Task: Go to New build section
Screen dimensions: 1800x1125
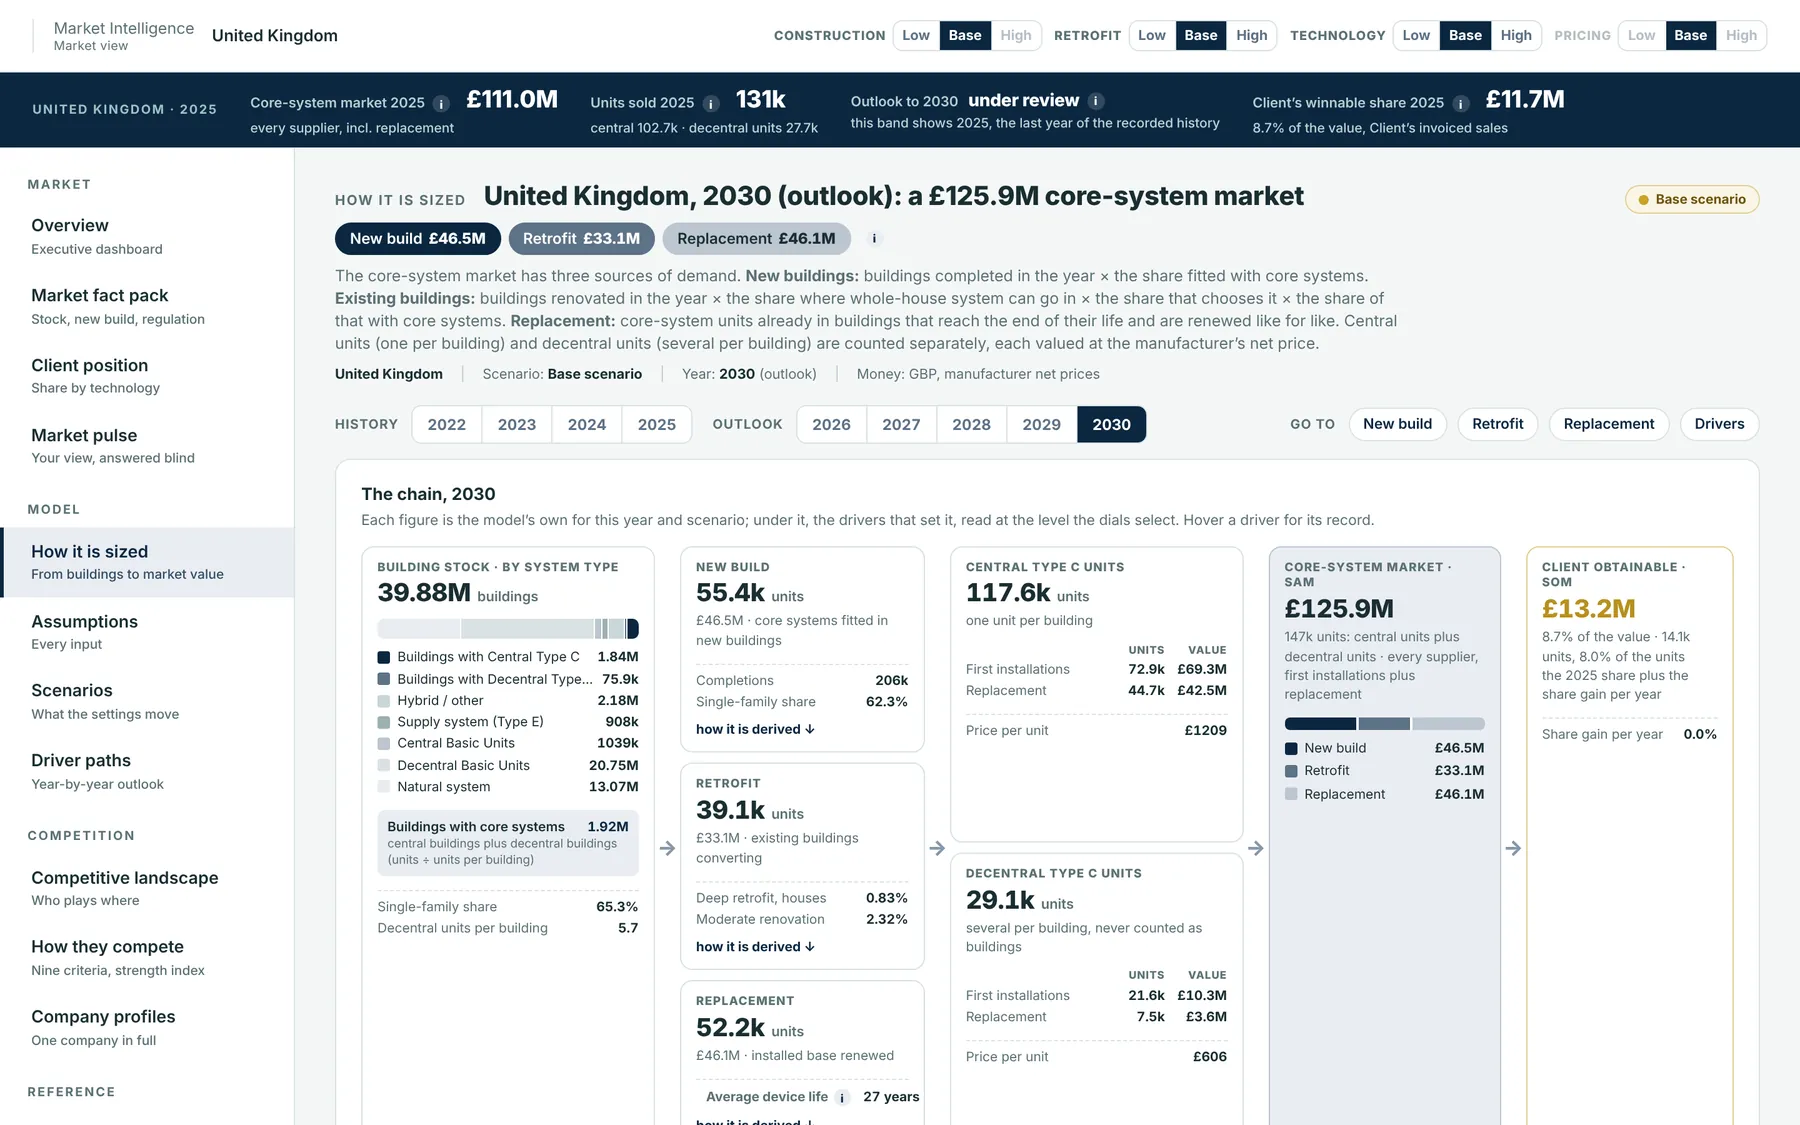Action: tap(1397, 424)
